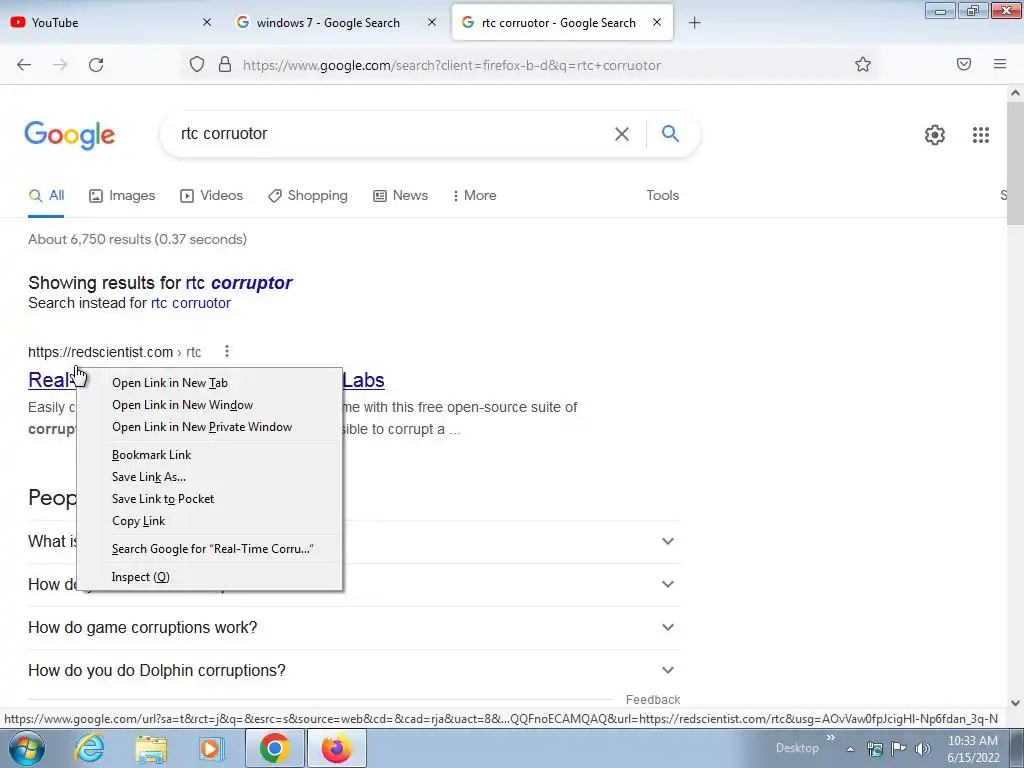The image size is (1024, 768).
Task: Click 'rtc corruotor' search instead link
Action: coord(191,303)
